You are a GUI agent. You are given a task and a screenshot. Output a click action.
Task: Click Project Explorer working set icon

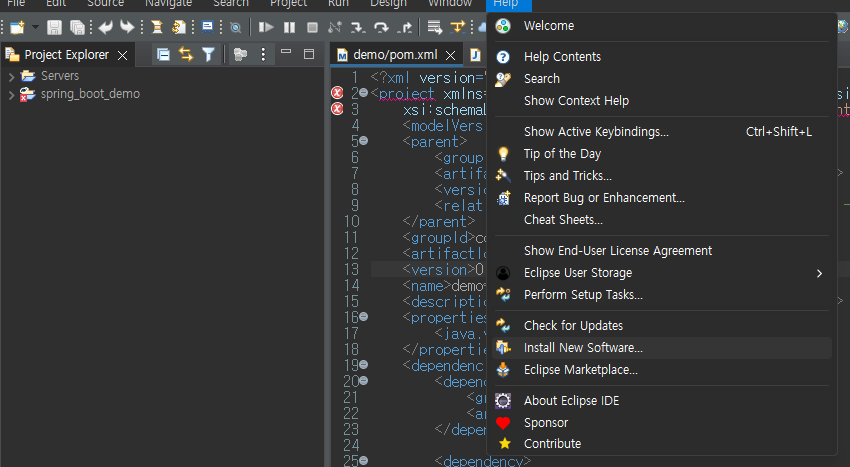tap(240, 54)
